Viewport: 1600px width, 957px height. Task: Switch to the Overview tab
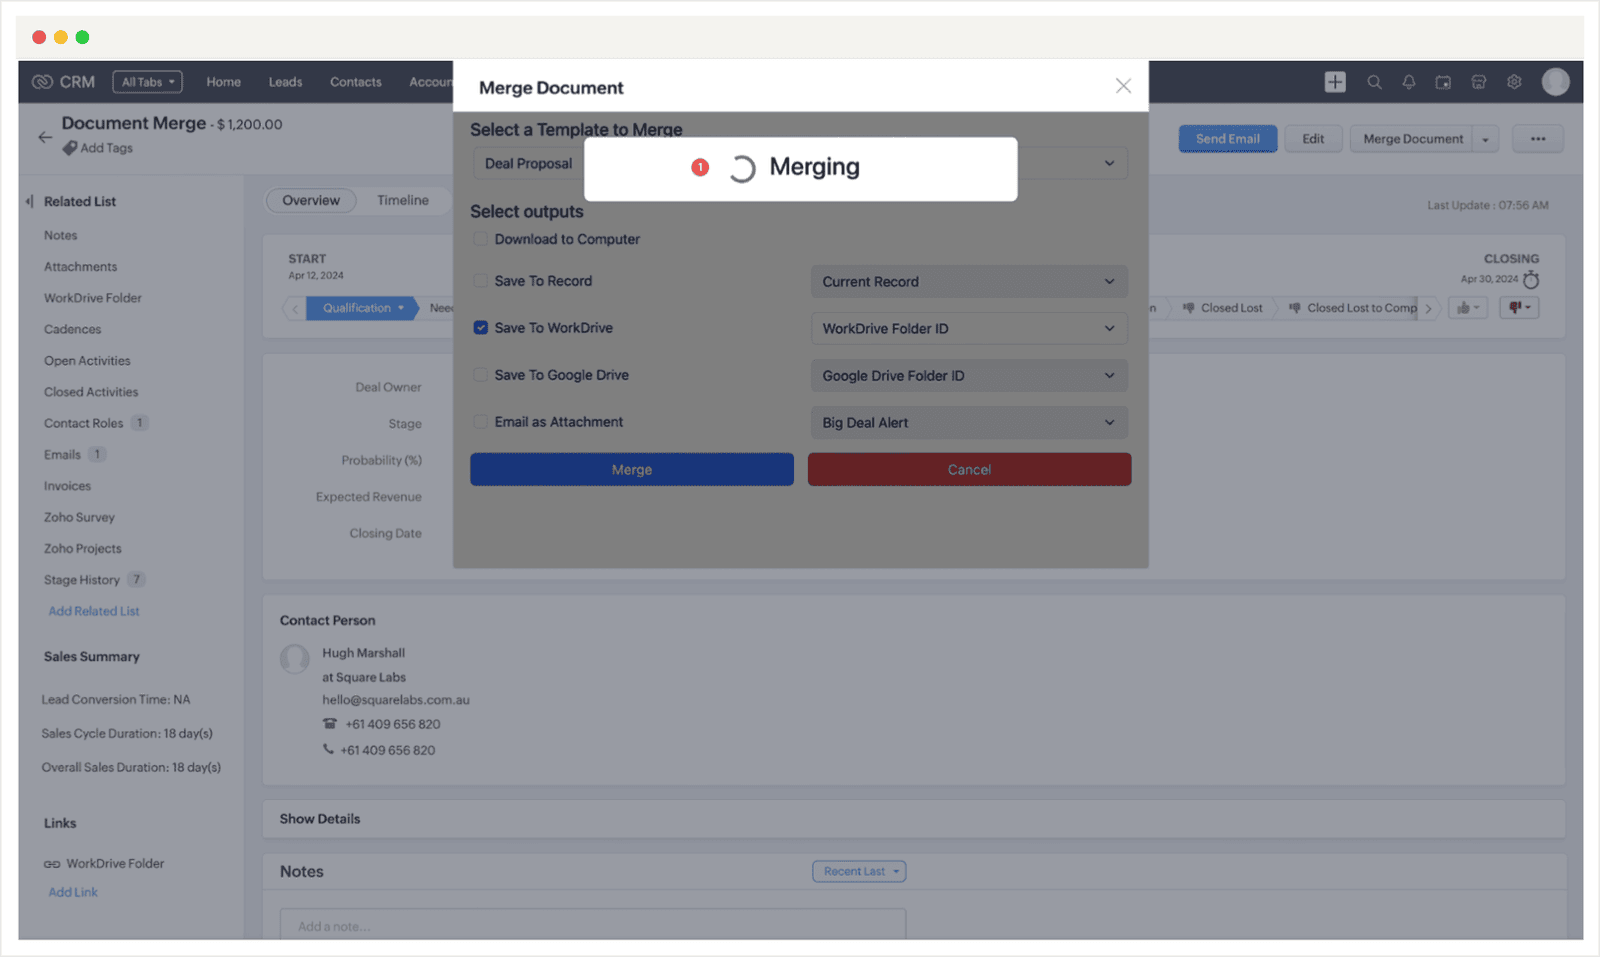(311, 201)
